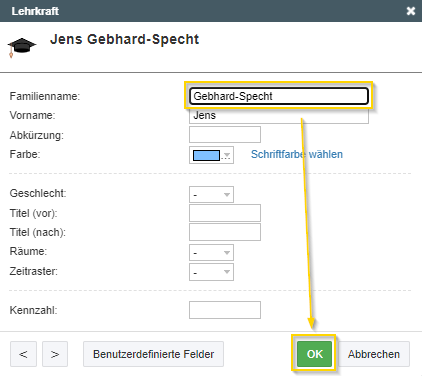Viewport: 422px width, 376px height.
Task: Expand the Geschlecht dropdown
Action: (211, 194)
